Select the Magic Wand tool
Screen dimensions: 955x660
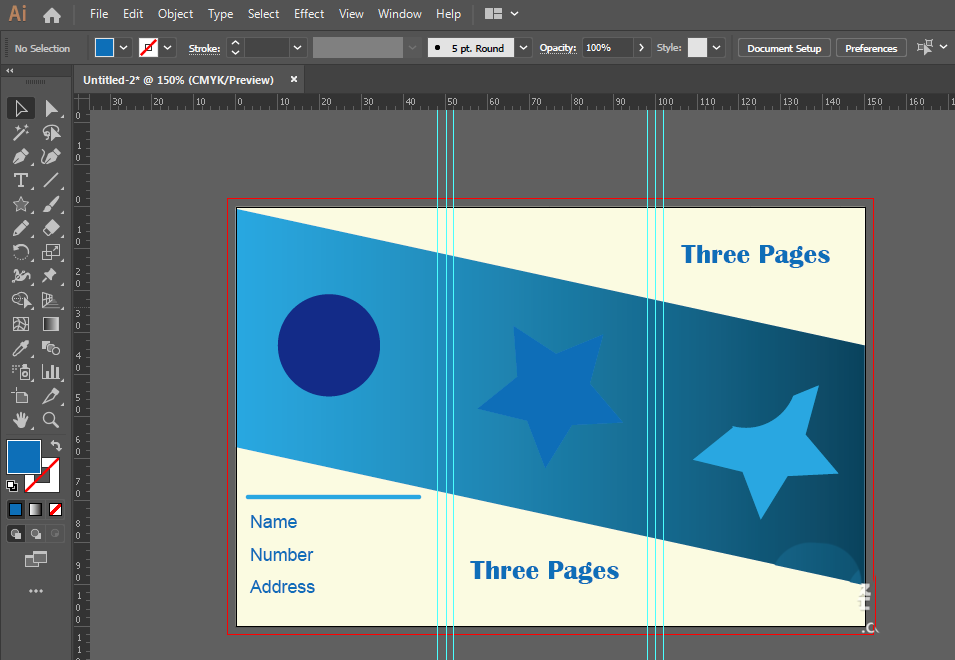(x=20, y=132)
